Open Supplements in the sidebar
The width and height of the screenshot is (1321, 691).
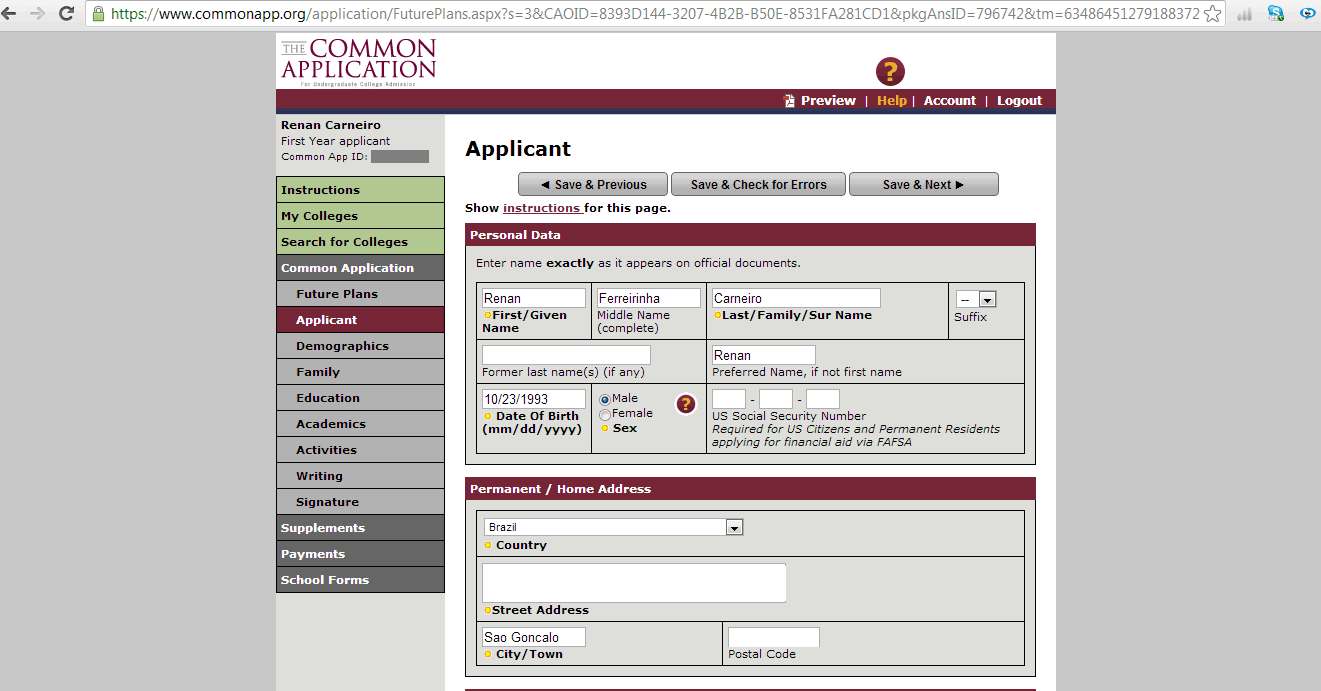[x=360, y=528]
